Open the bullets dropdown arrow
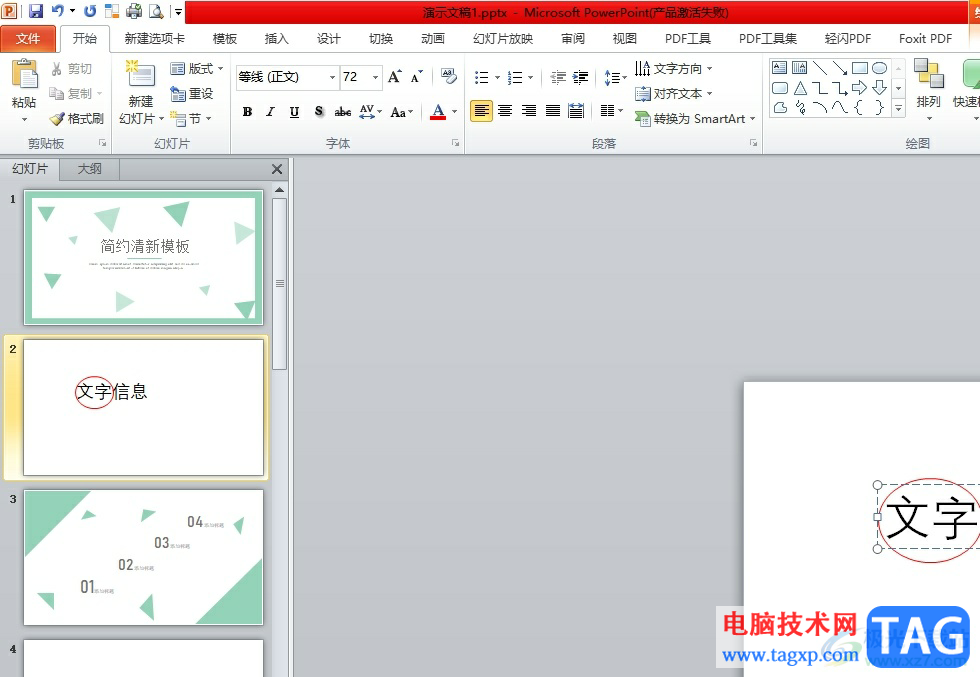Image resolution: width=980 pixels, height=677 pixels. pyautogui.click(x=498, y=78)
